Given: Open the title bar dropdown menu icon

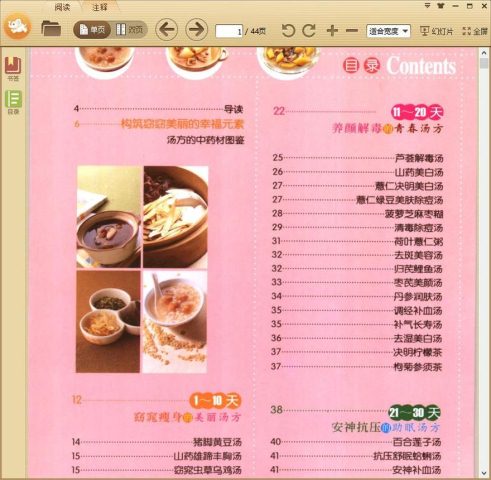Looking at the screenshot, I should (x=427, y=6).
